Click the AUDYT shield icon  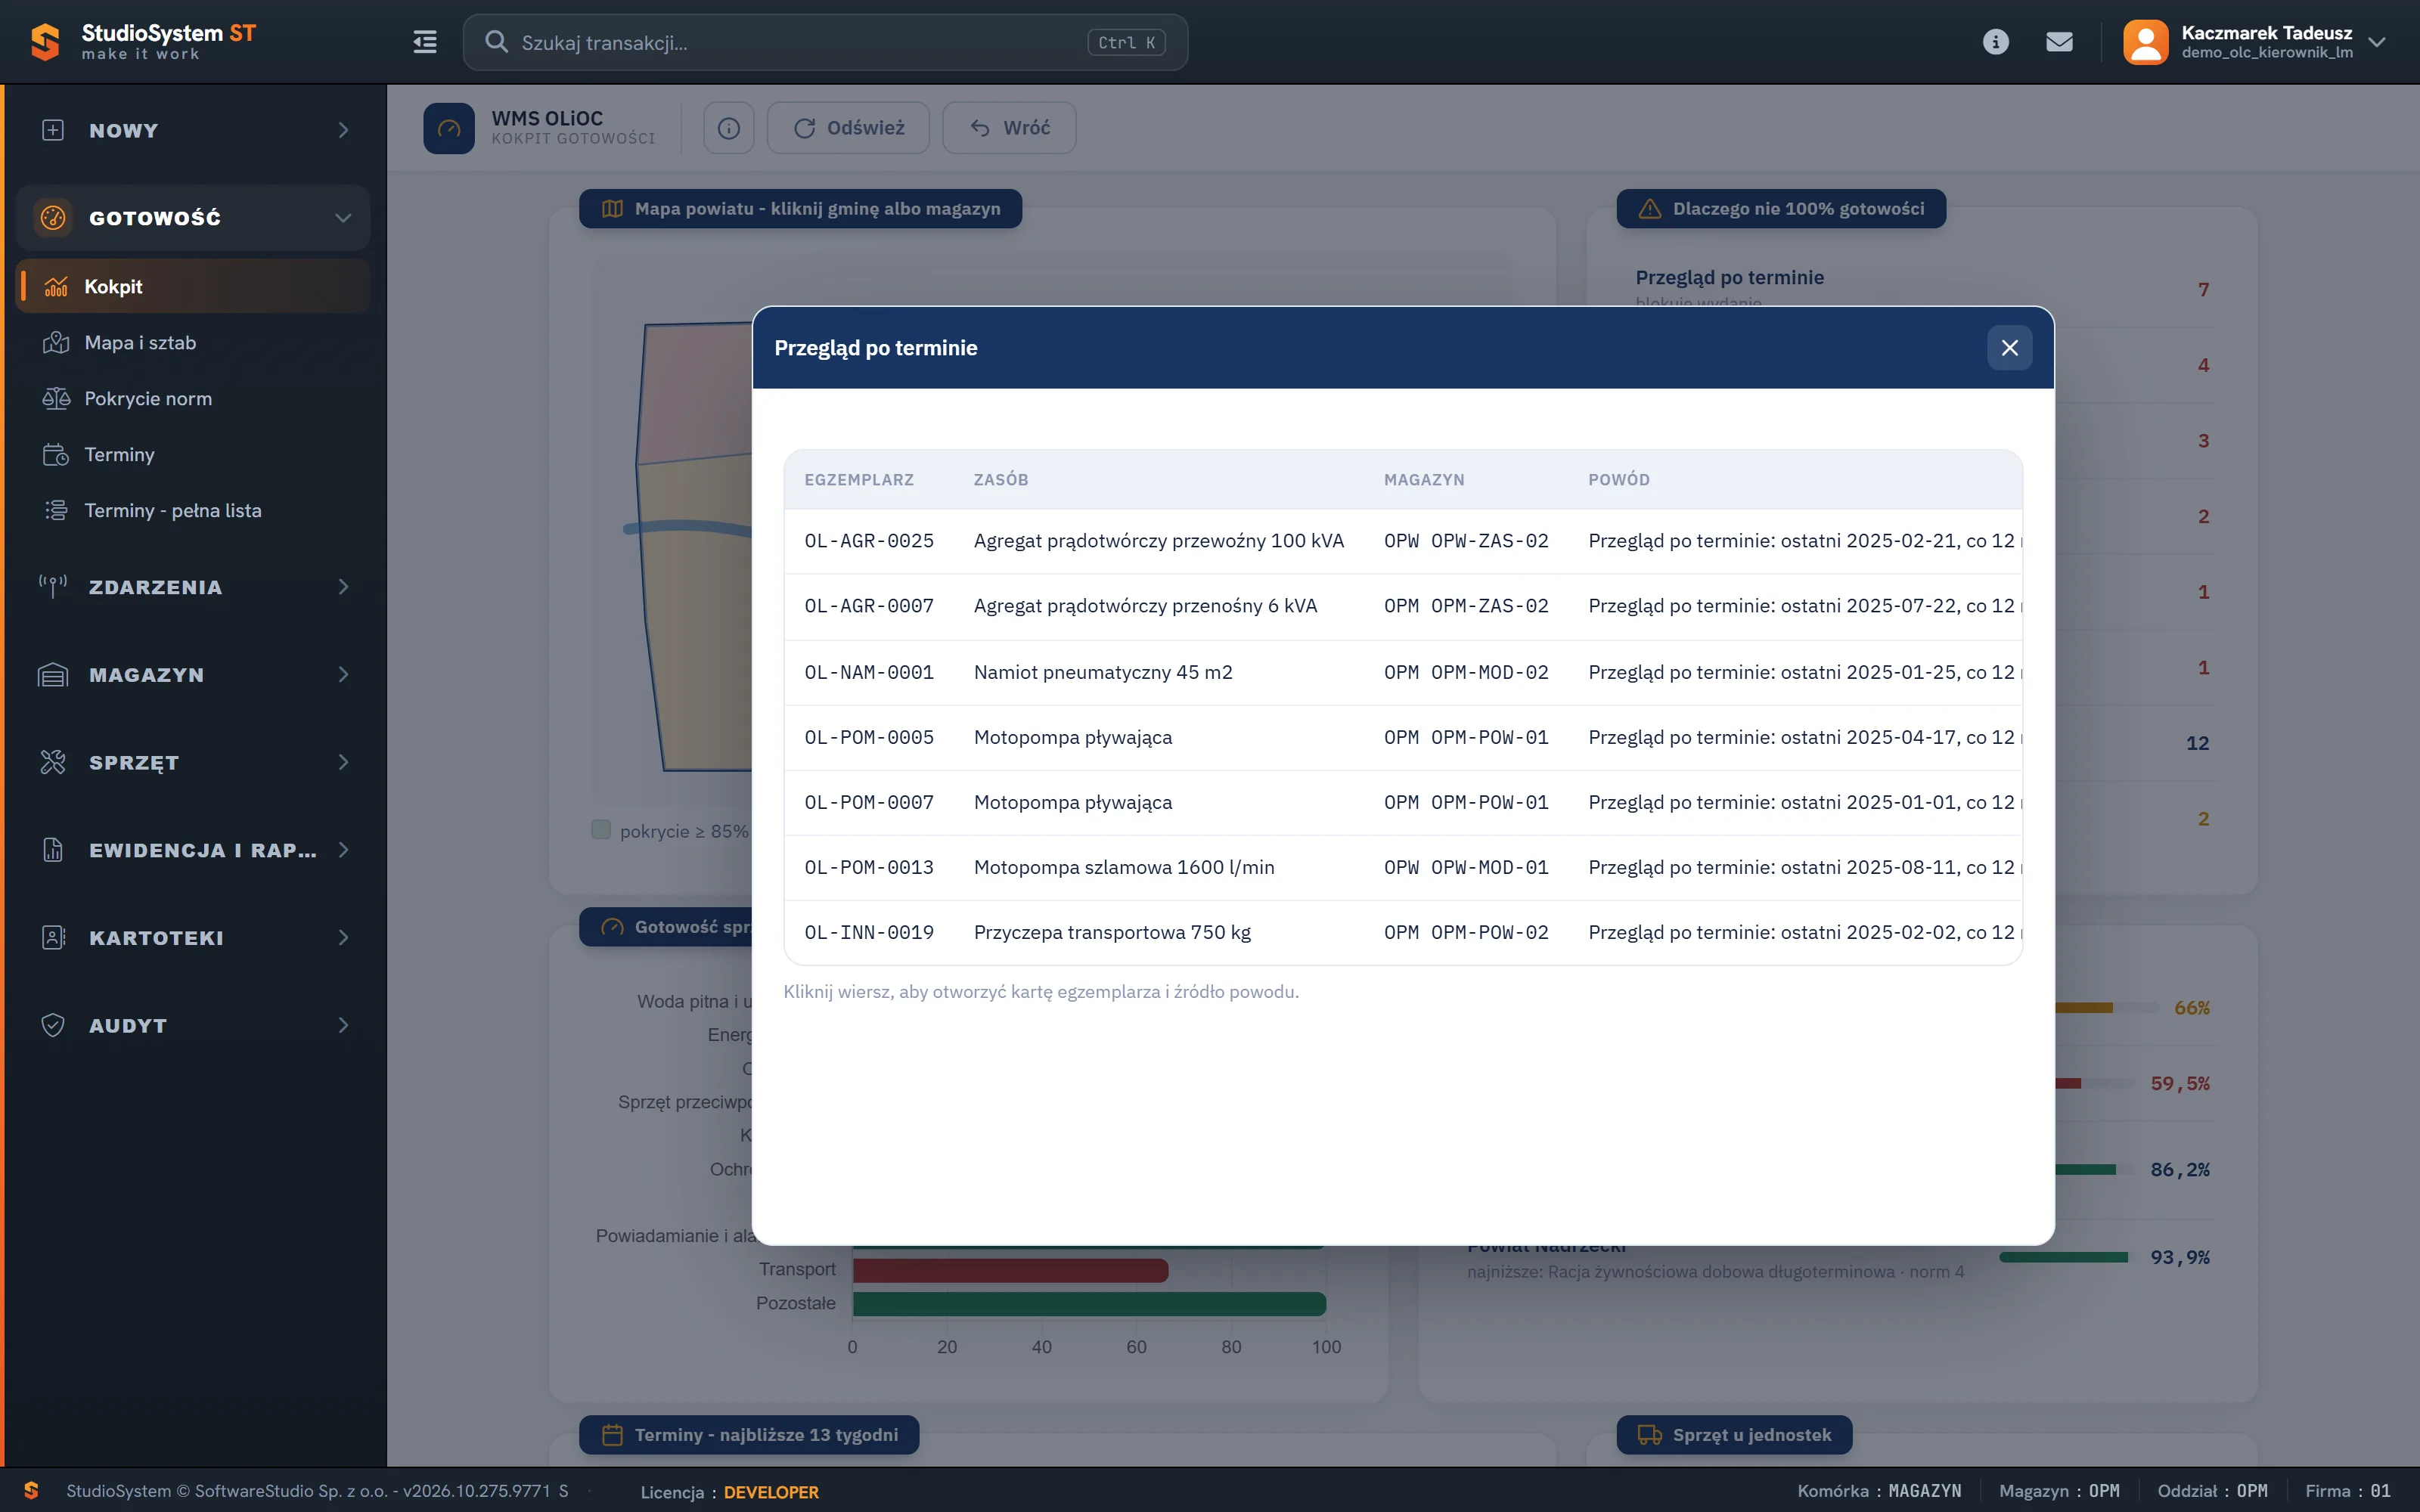click(53, 1025)
